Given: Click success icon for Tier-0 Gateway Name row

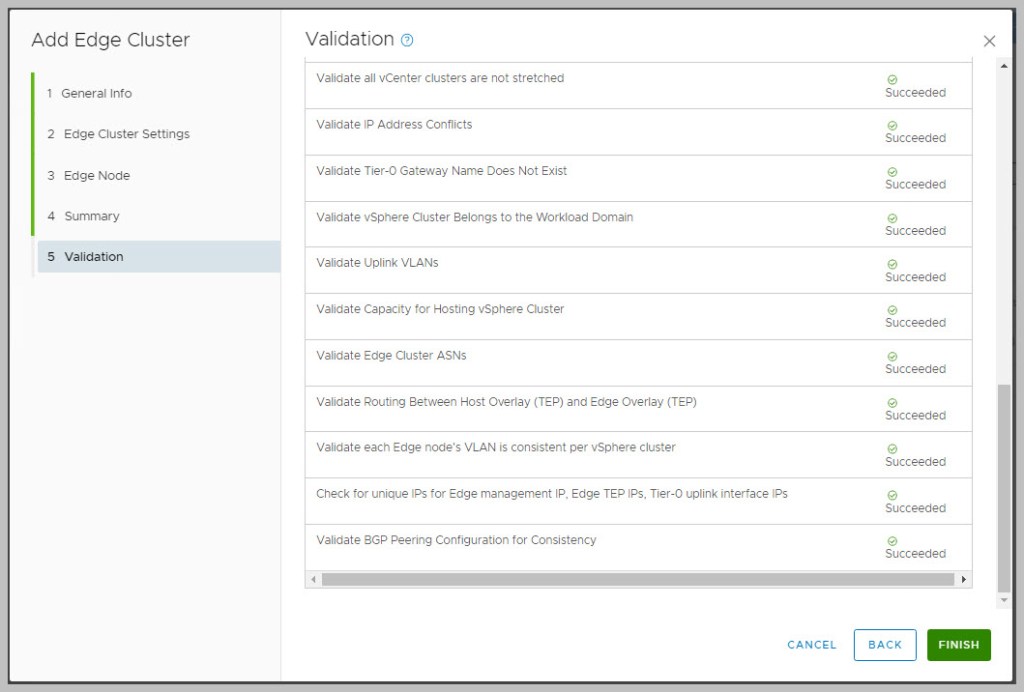Looking at the screenshot, I should tap(892, 172).
